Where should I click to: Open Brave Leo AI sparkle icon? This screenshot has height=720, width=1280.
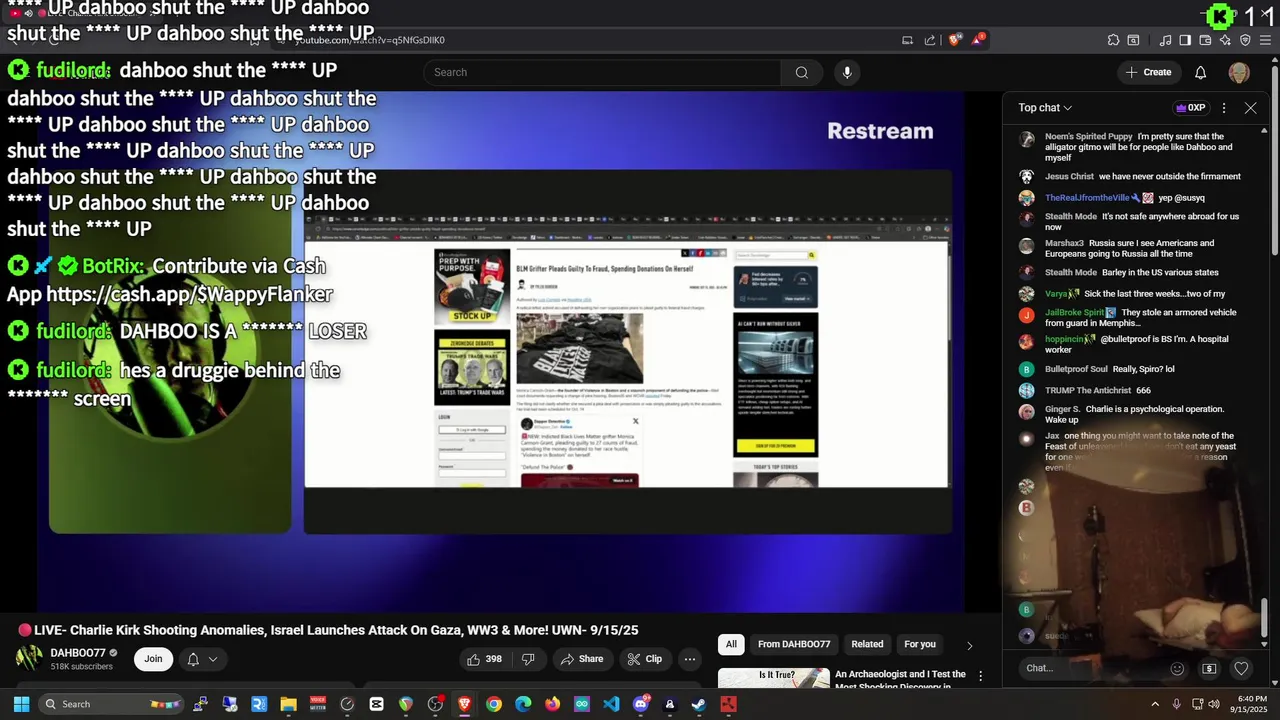(1226, 40)
